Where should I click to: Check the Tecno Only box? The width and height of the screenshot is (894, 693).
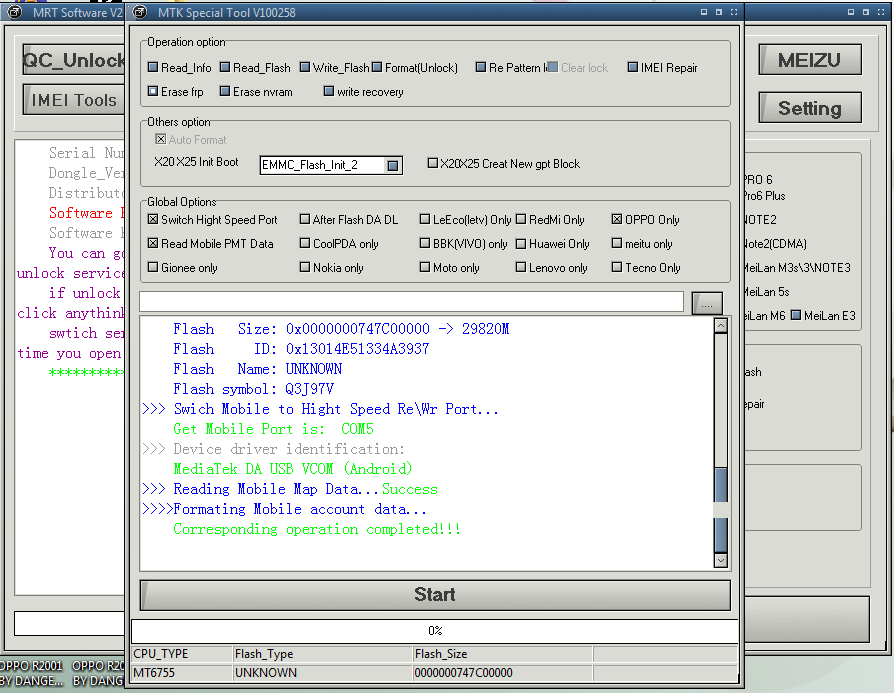[x=617, y=267]
